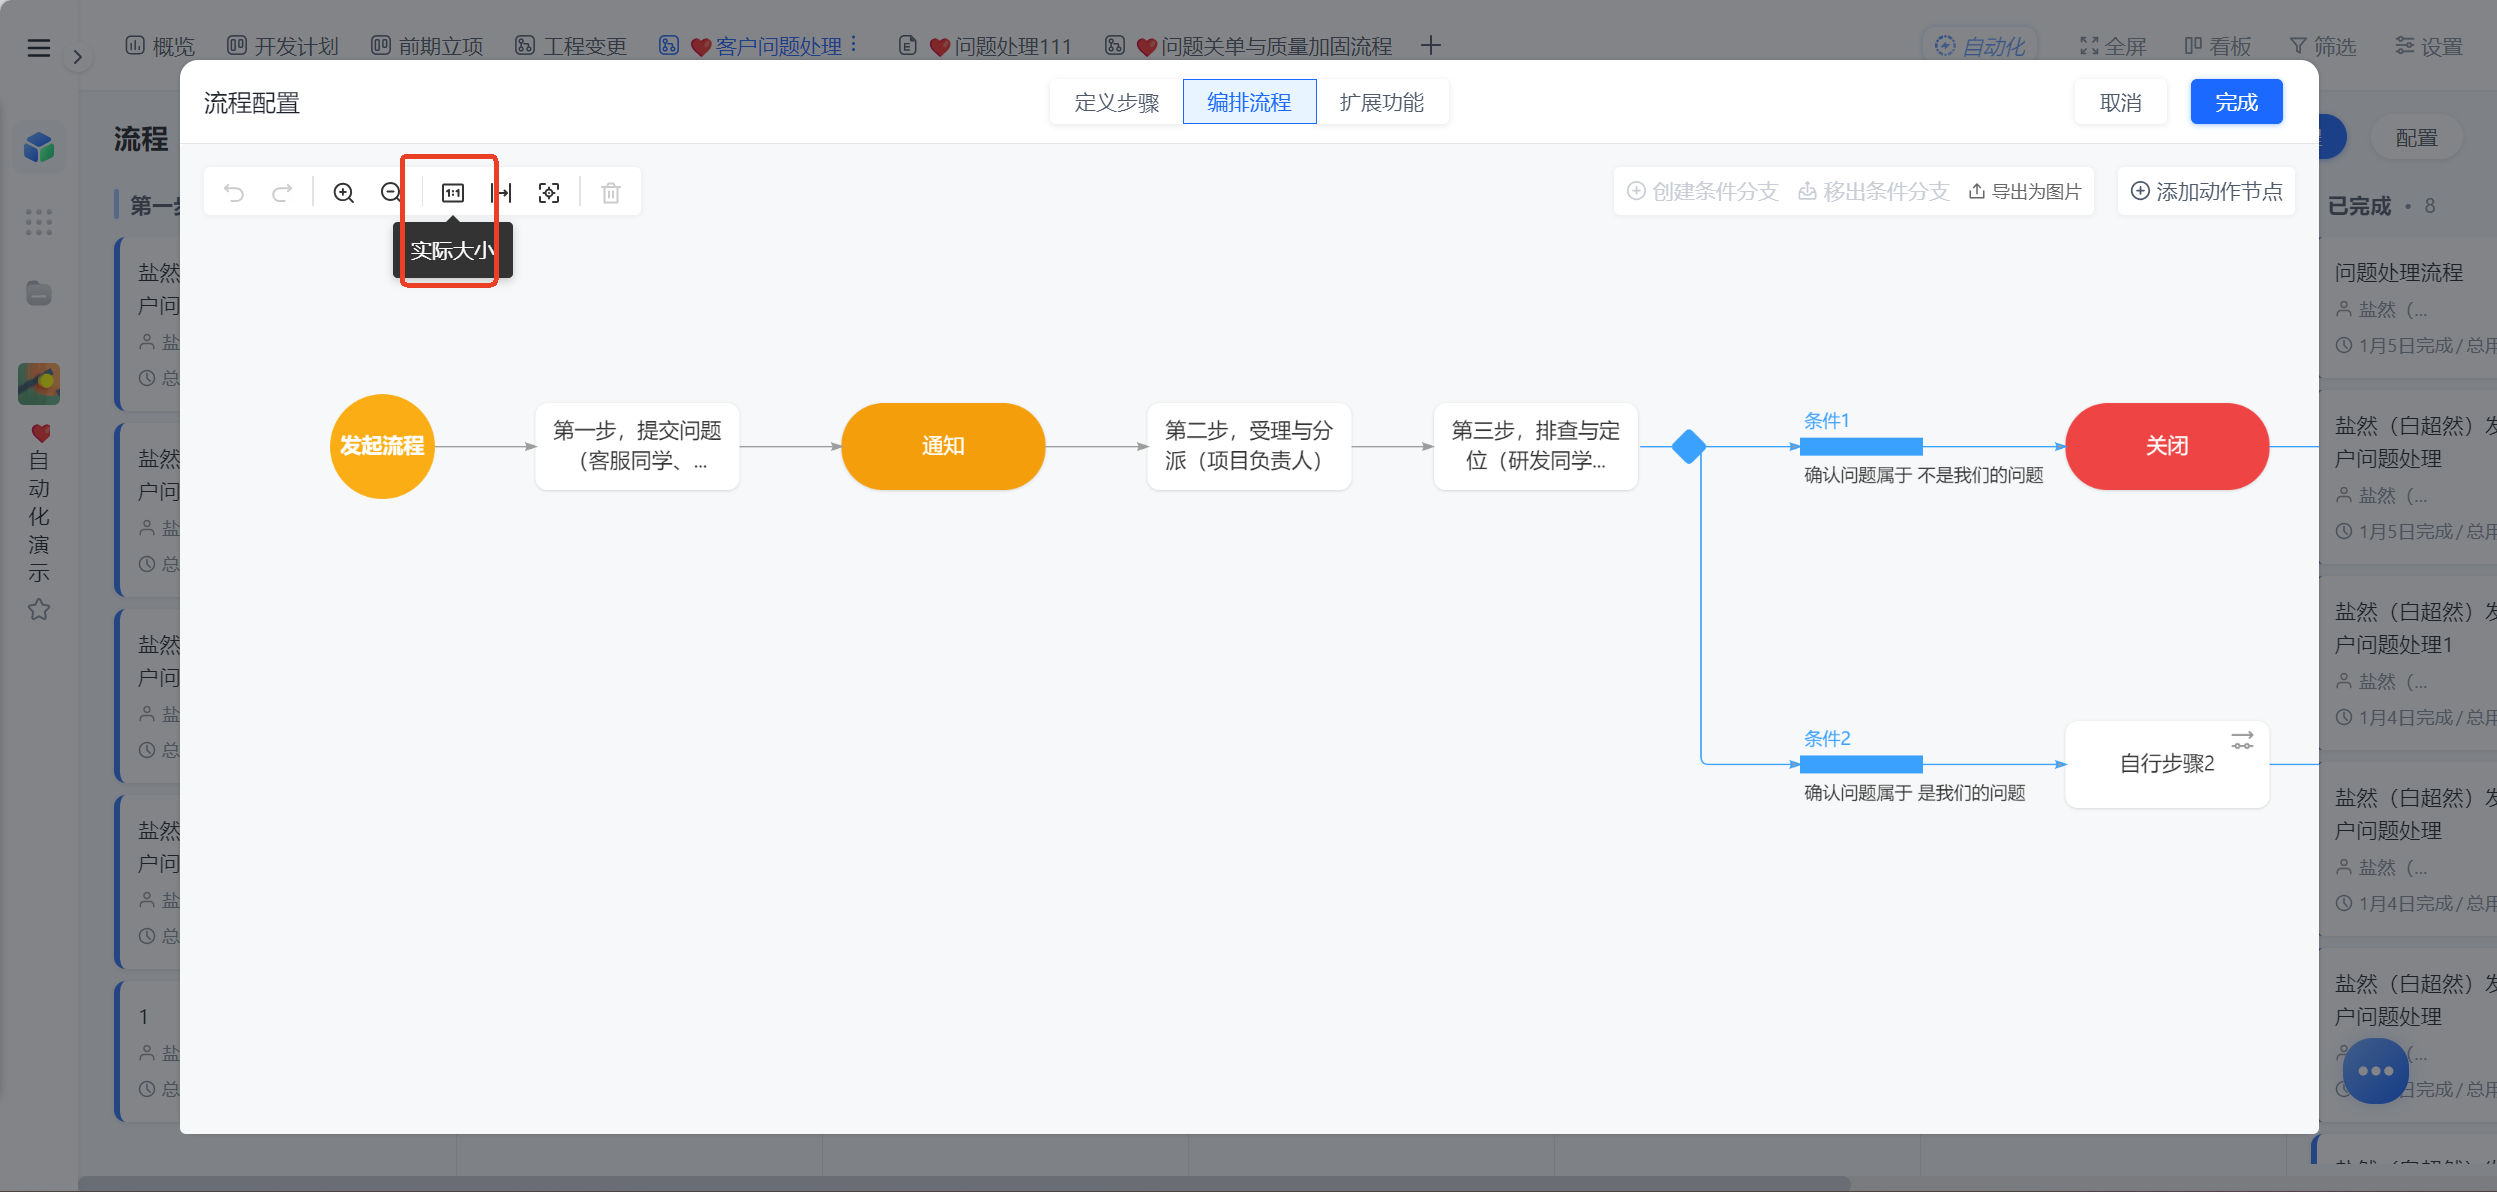Switch to 定义步骤 tab

[1116, 102]
